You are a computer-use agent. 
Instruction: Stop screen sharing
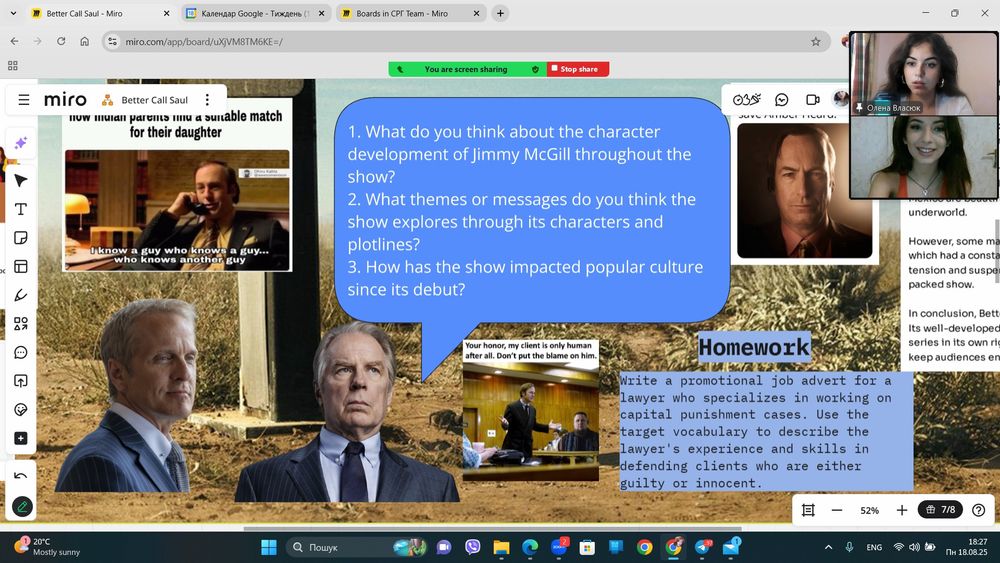578,69
